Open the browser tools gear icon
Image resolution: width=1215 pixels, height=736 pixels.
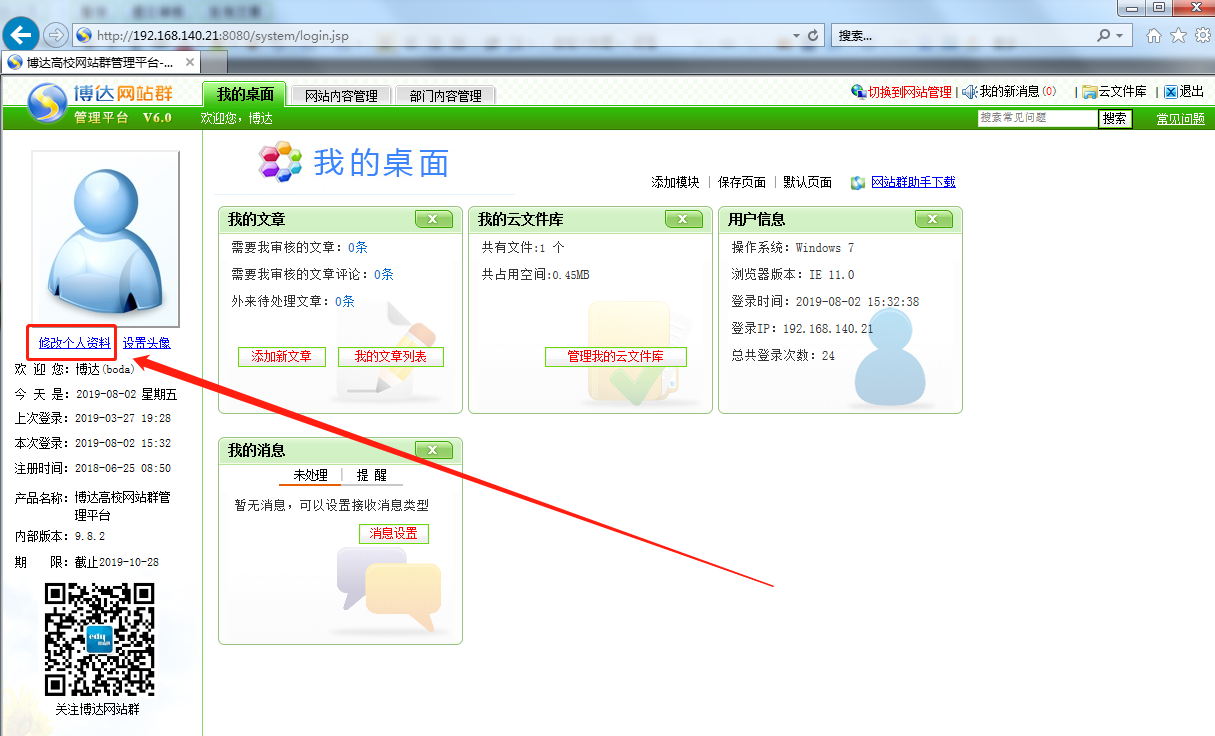click(x=1202, y=36)
